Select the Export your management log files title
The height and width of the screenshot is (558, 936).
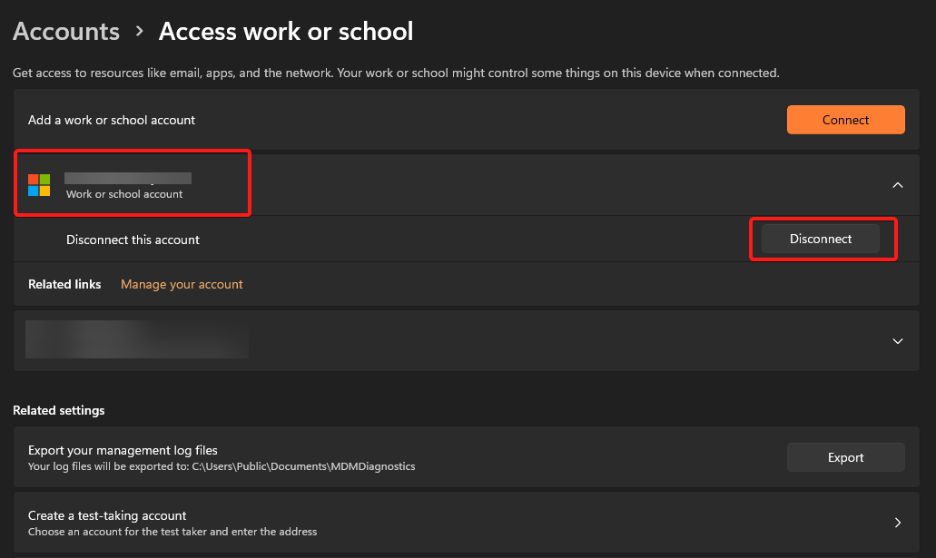pyautogui.click(x=123, y=450)
